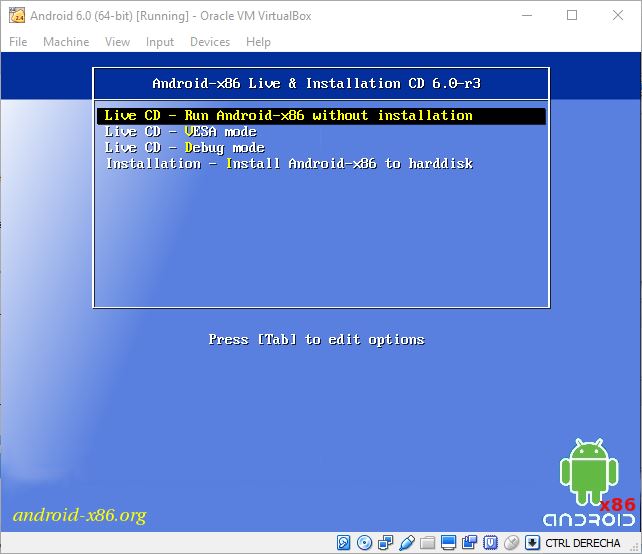Open the Machine menu
Image resolution: width=642 pixels, height=554 pixels.
click(x=66, y=42)
